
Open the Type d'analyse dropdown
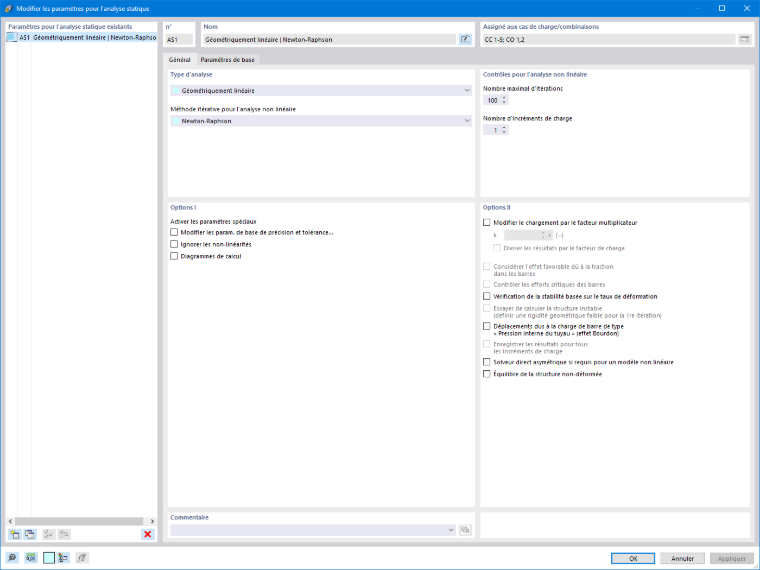321,90
